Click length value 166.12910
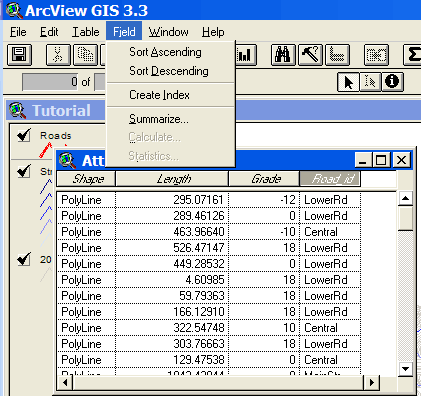This screenshot has height=396, width=421. point(199,312)
